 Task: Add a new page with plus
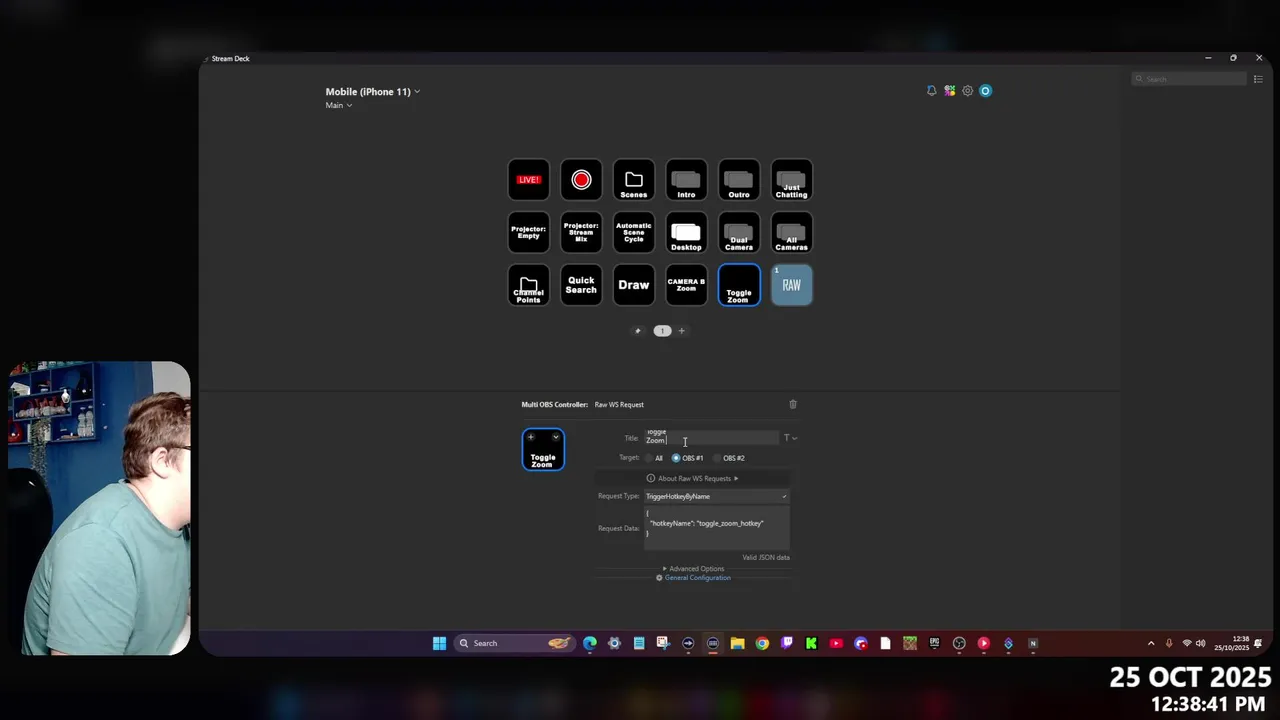point(682,331)
